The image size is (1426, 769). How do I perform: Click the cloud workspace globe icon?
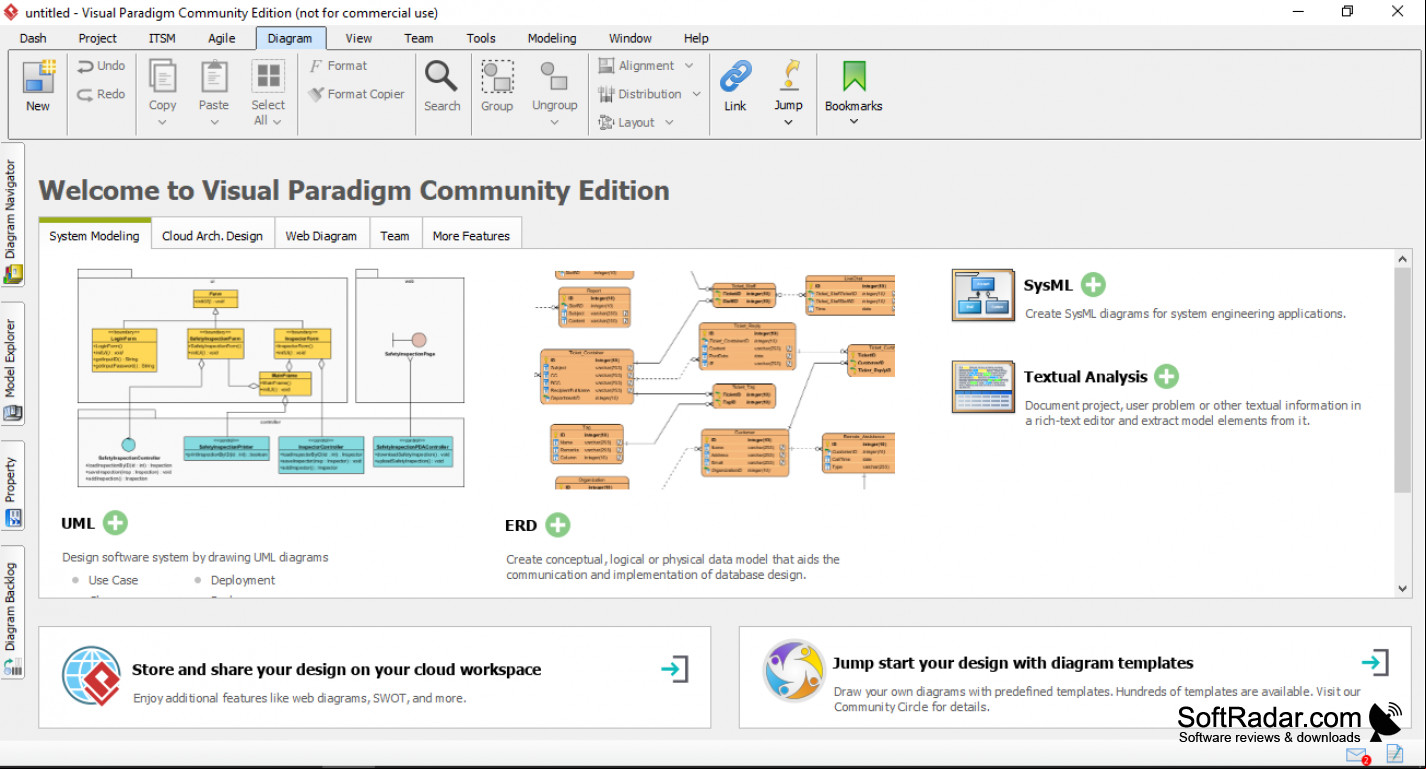point(92,676)
